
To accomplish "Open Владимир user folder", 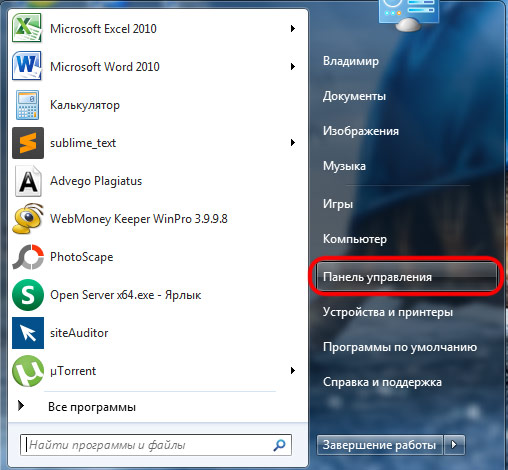I will (x=351, y=61).
